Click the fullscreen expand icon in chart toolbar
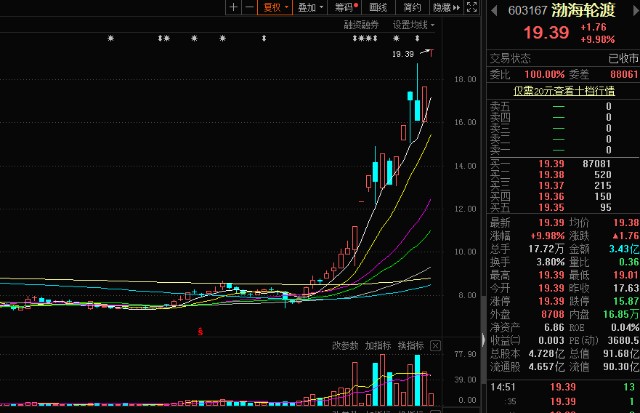Viewport: 640px width, 413px height. point(469,7)
